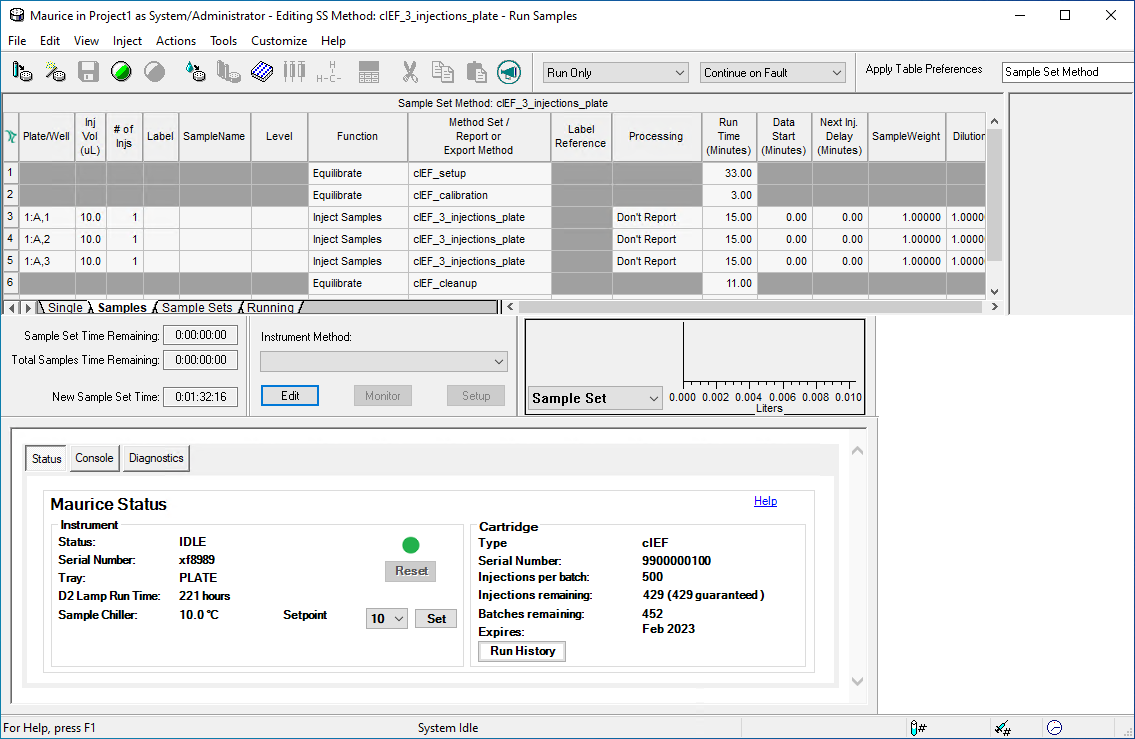Image resolution: width=1135 pixels, height=739 pixels.
Task: Switch to the Single tab
Action: pyautogui.click(x=65, y=308)
